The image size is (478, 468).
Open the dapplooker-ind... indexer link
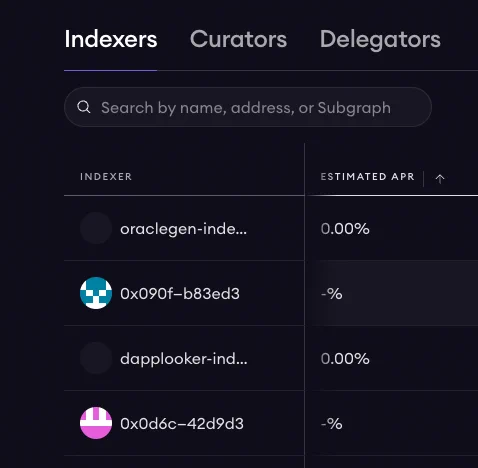coord(184,359)
